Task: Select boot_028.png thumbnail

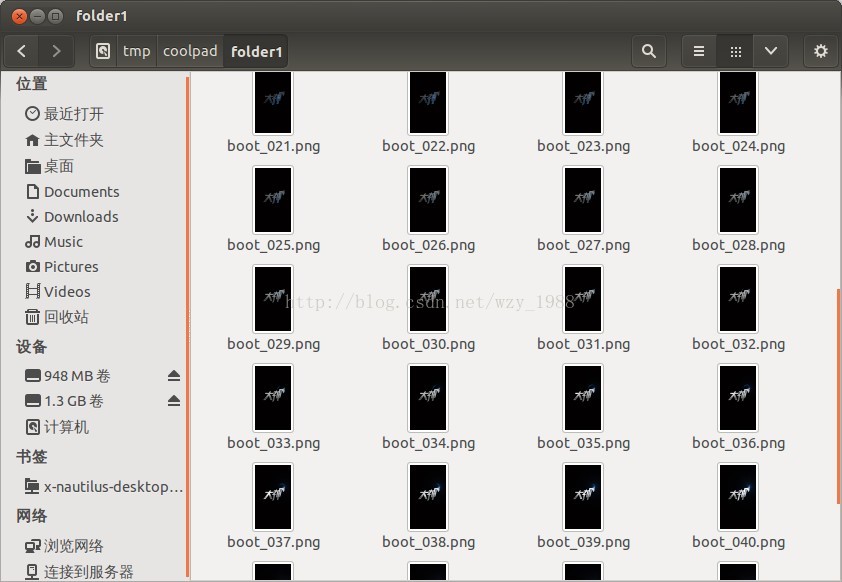Action: 738,200
